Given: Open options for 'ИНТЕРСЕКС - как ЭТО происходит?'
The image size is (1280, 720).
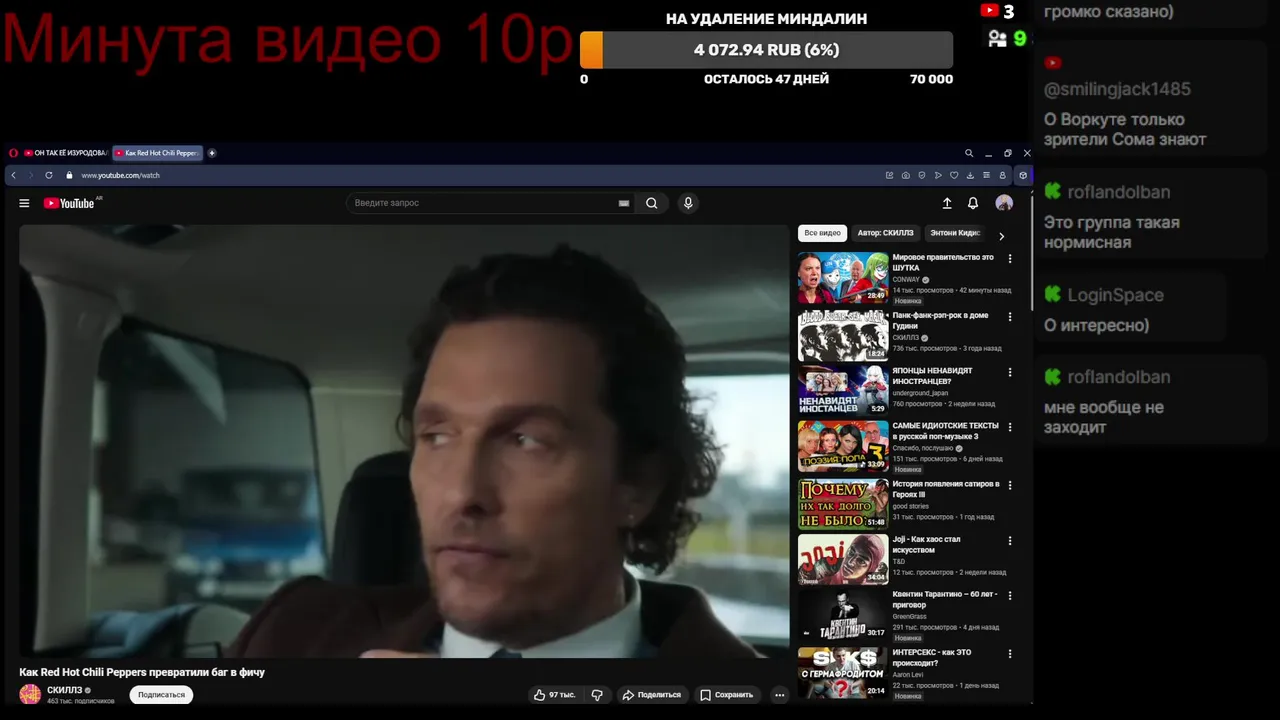Looking at the screenshot, I should pos(1010,654).
